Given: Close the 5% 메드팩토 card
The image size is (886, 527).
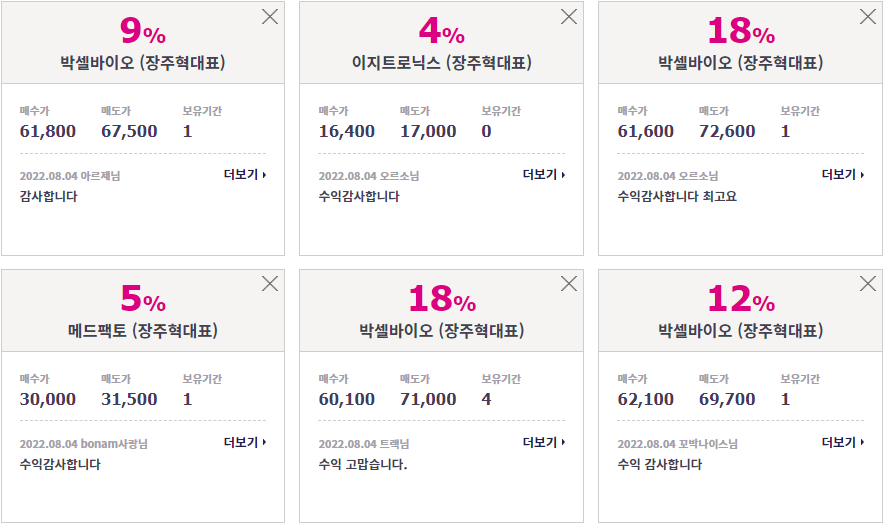Looking at the screenshot, I should pyautogui.click(x=270, y=284).
